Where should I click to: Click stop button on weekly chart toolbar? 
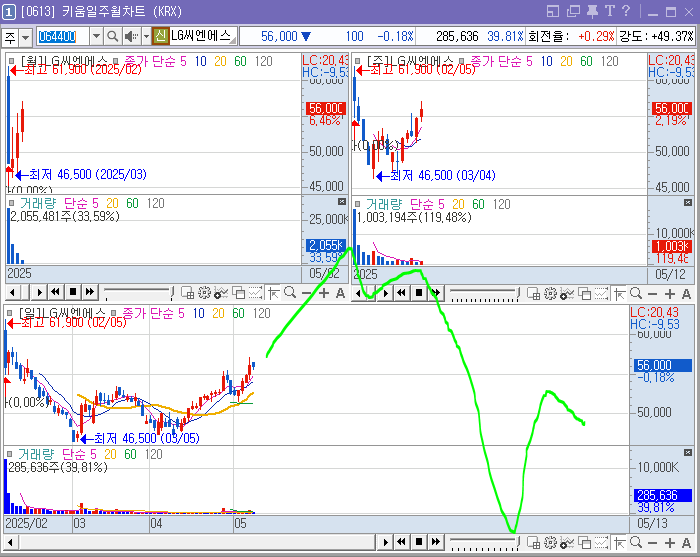coord(419,293)
